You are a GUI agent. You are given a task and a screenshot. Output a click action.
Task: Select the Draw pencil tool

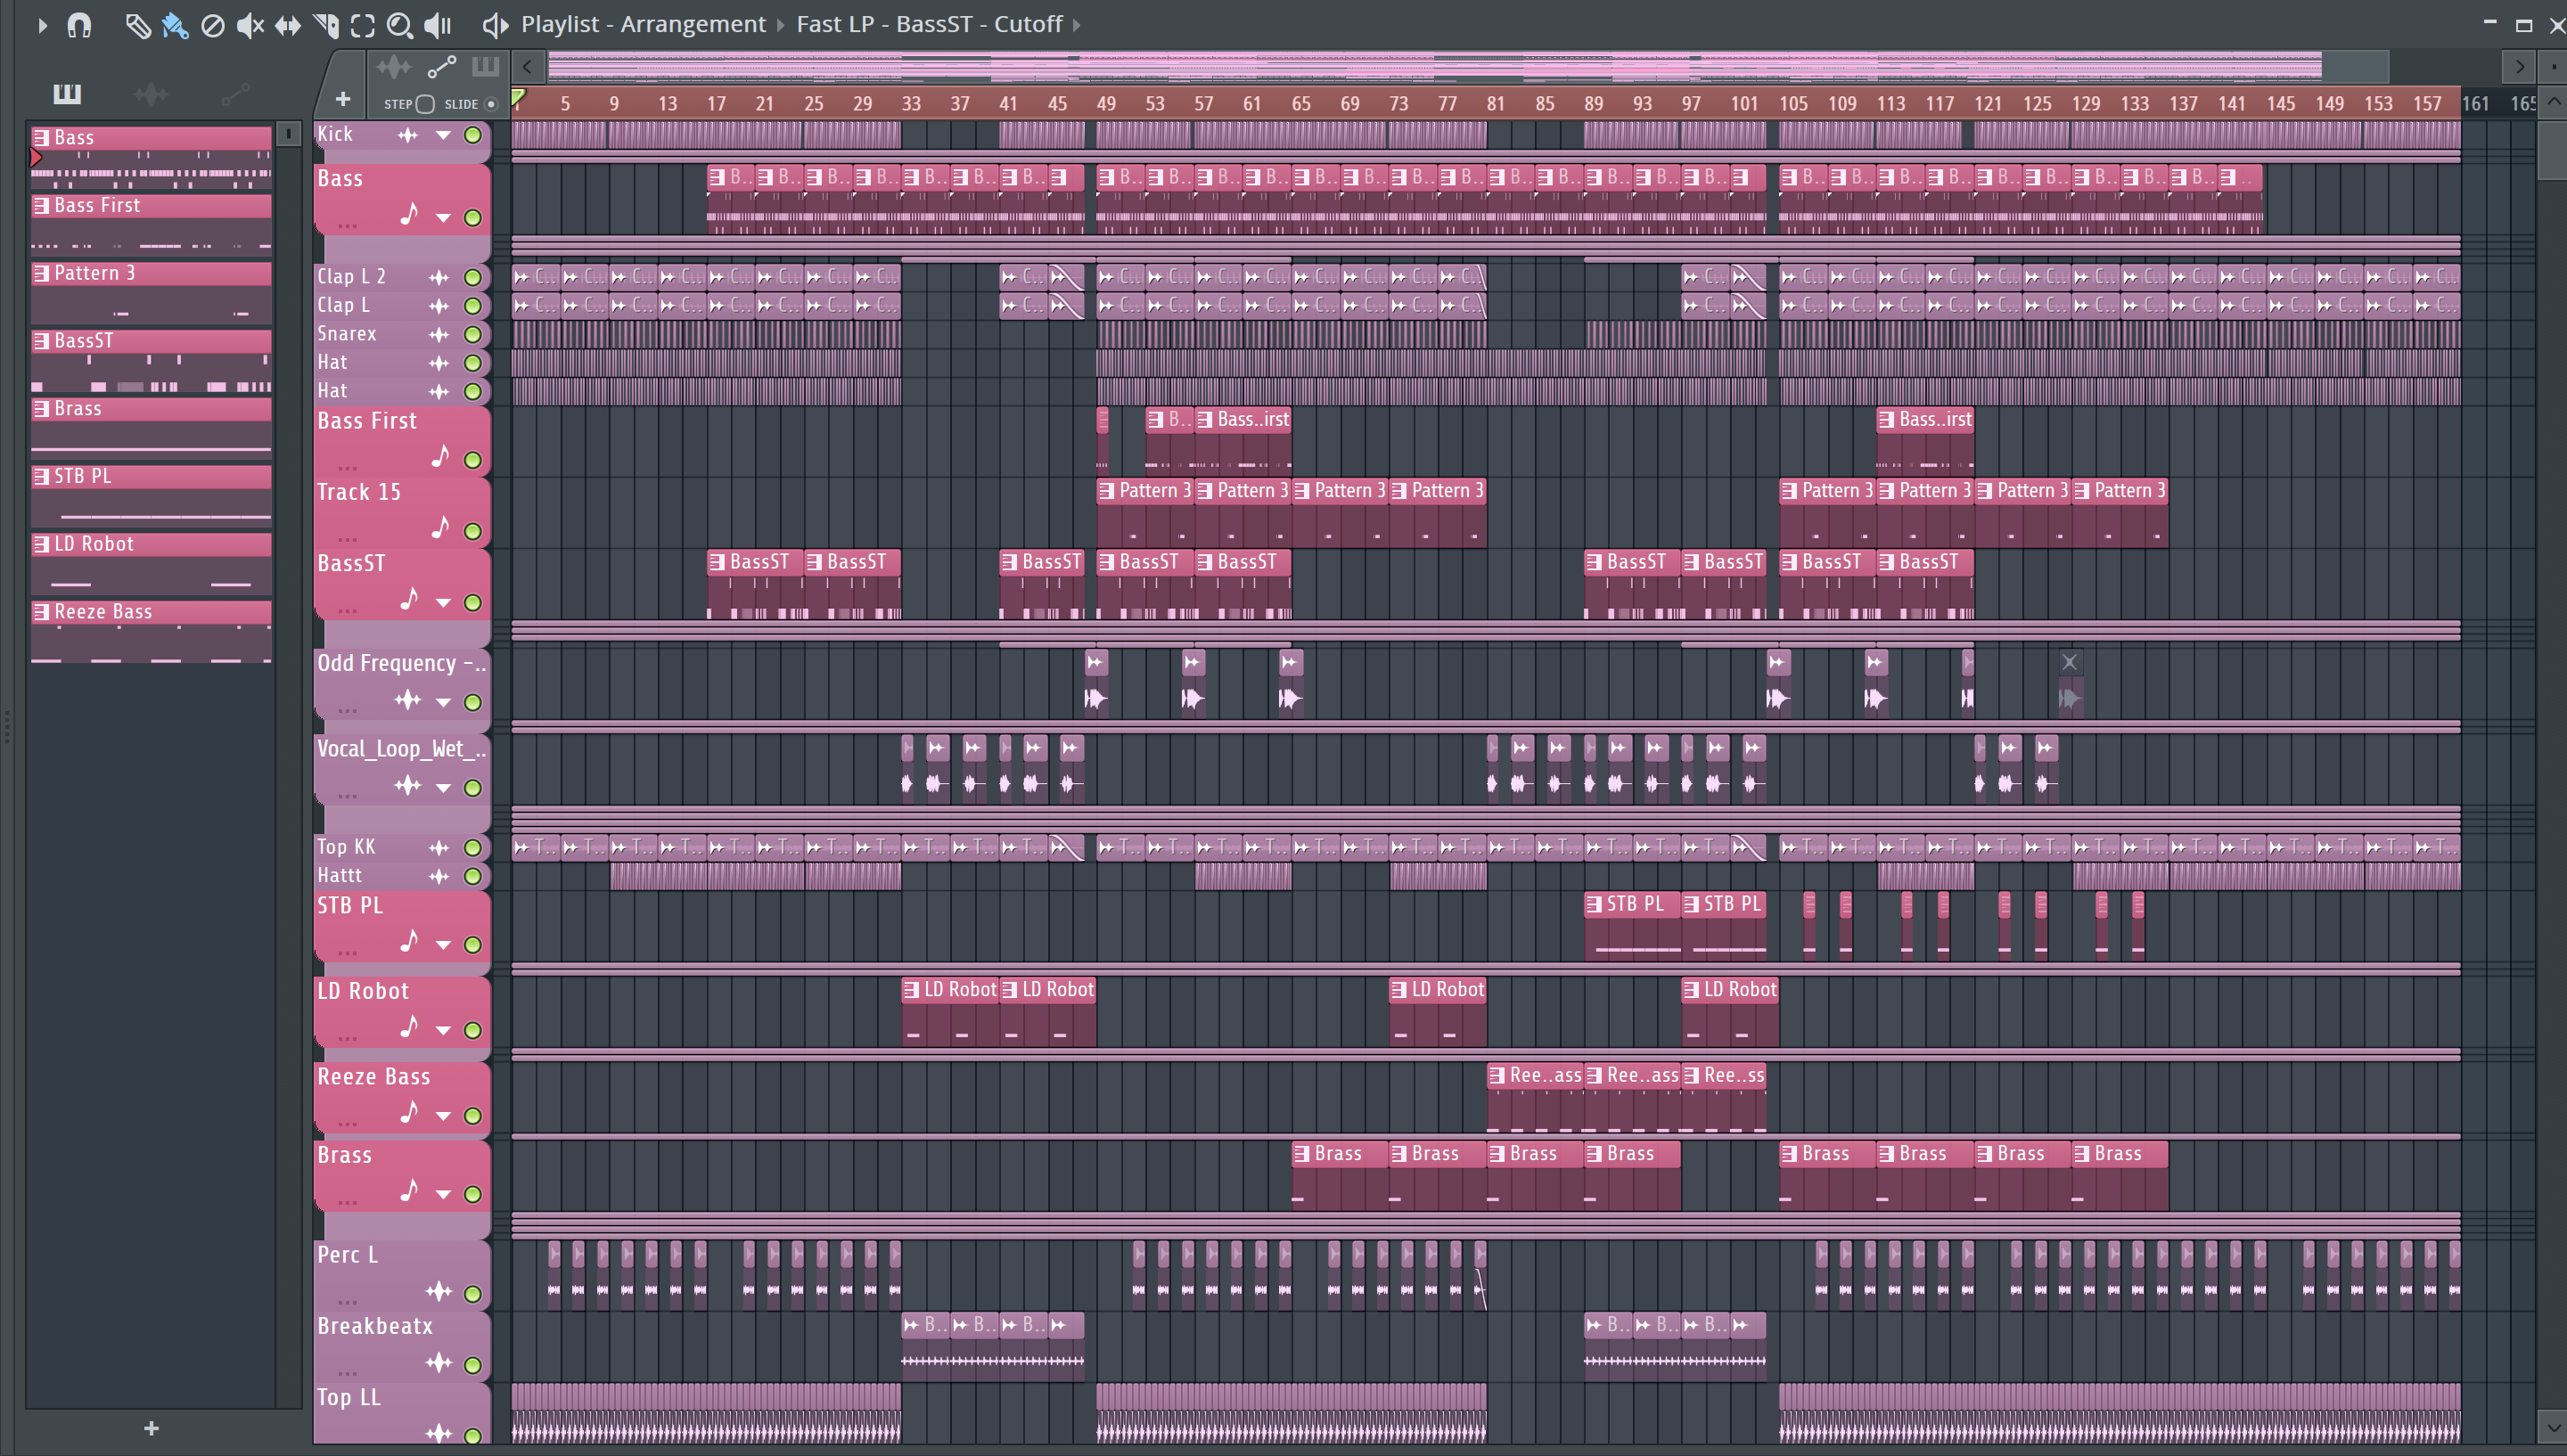click(138, 25)
